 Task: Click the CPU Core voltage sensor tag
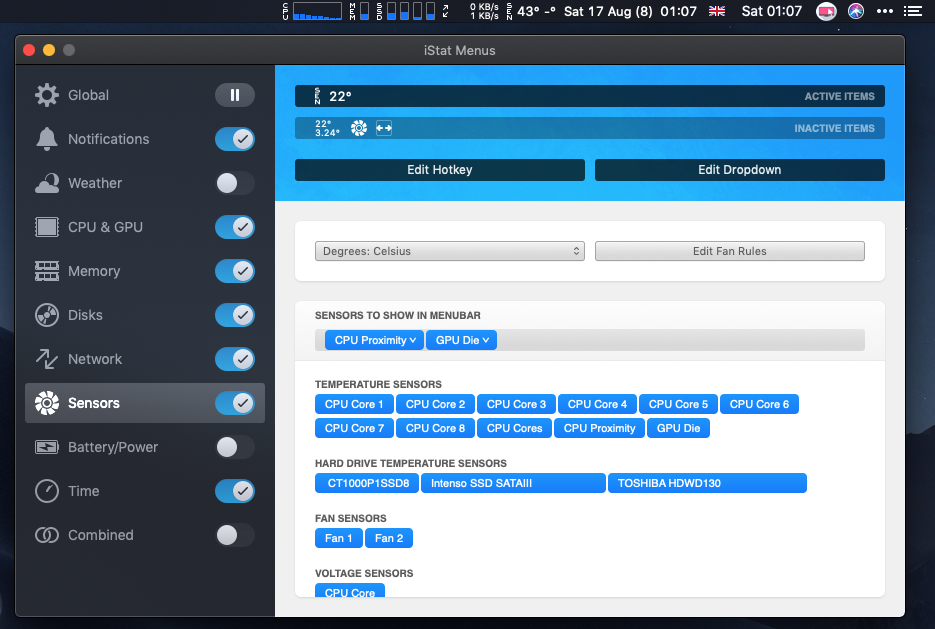point(350,591)
